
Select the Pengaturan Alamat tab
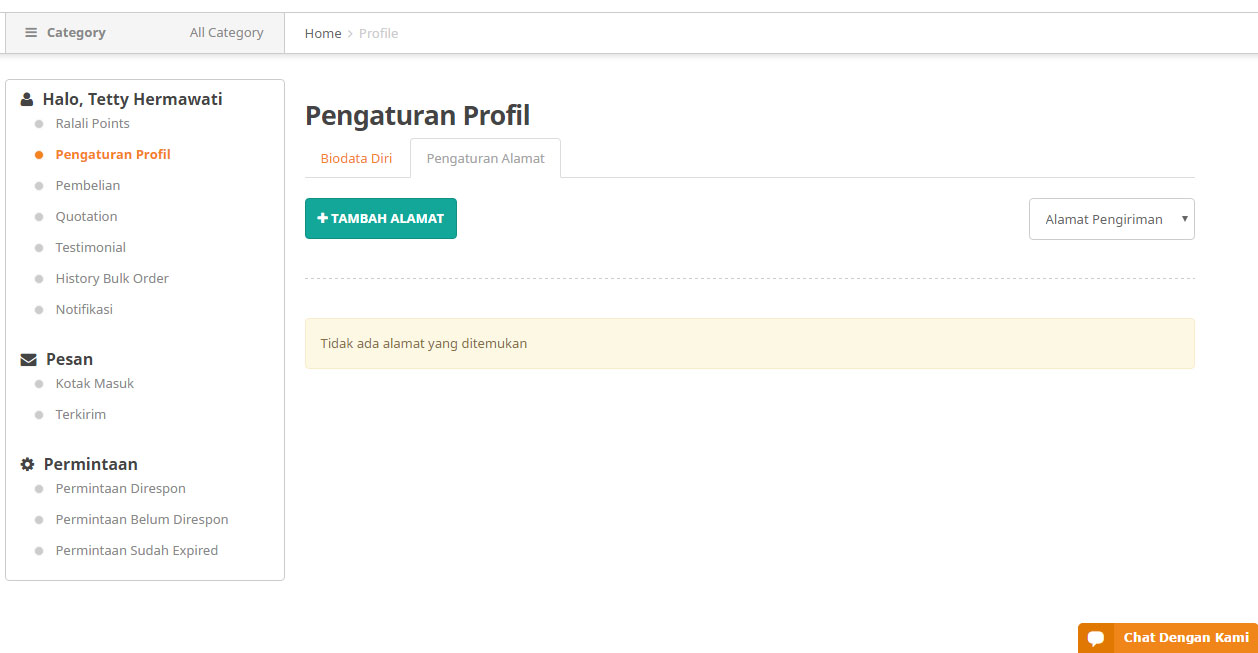(485, 158)
